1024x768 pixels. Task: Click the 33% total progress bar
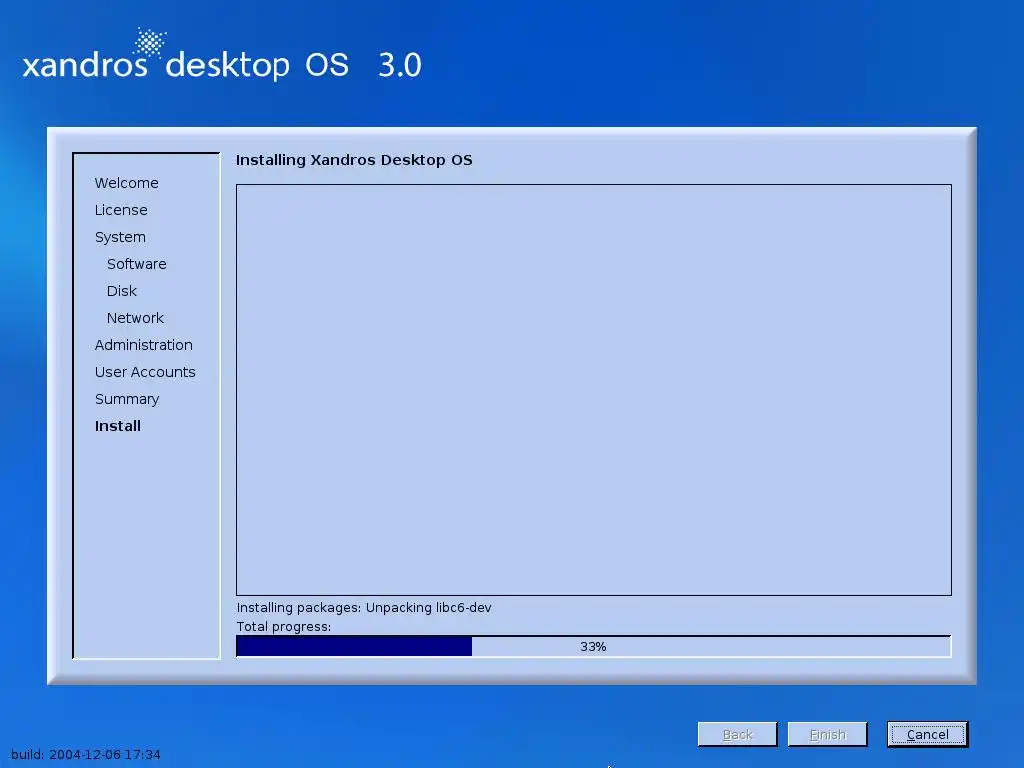[x=593, y=646]
